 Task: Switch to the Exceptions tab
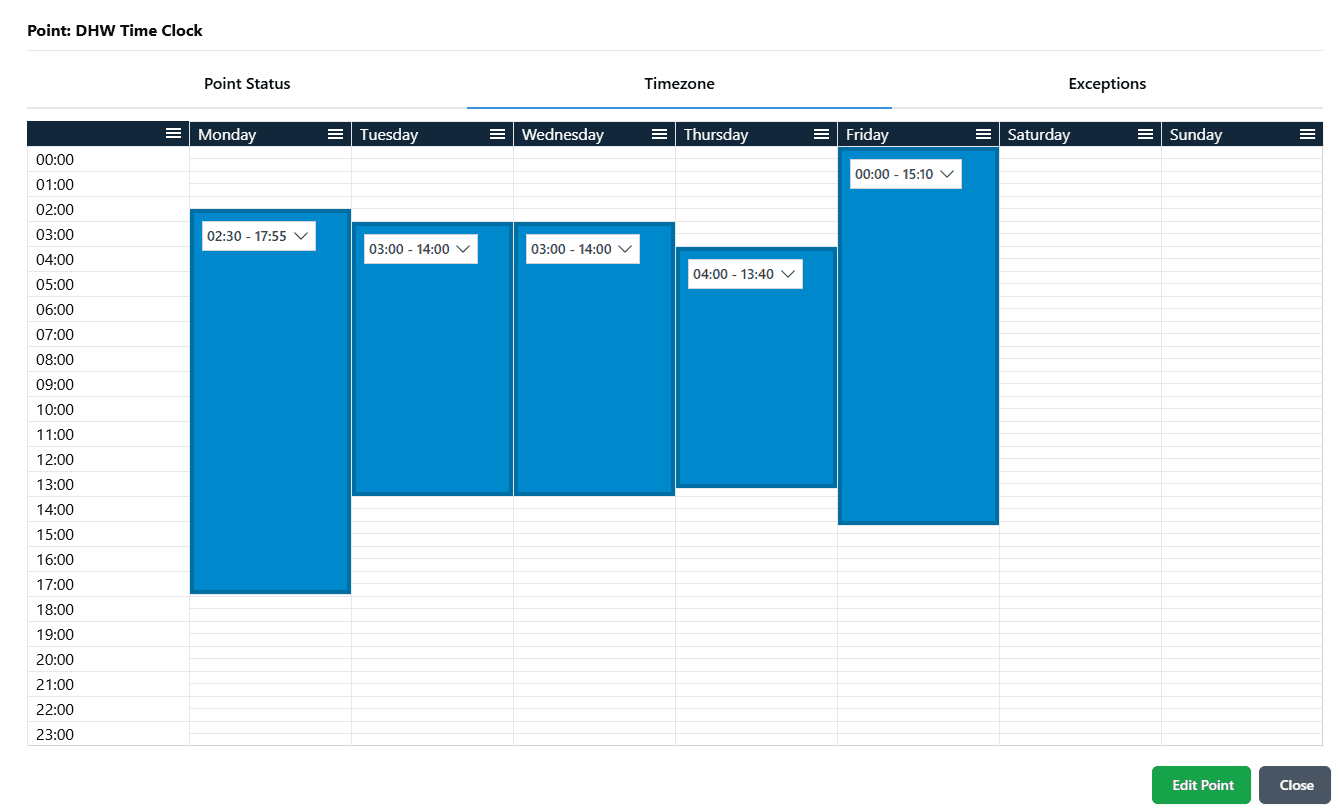pyautogui.click(x=1107, y=84)
